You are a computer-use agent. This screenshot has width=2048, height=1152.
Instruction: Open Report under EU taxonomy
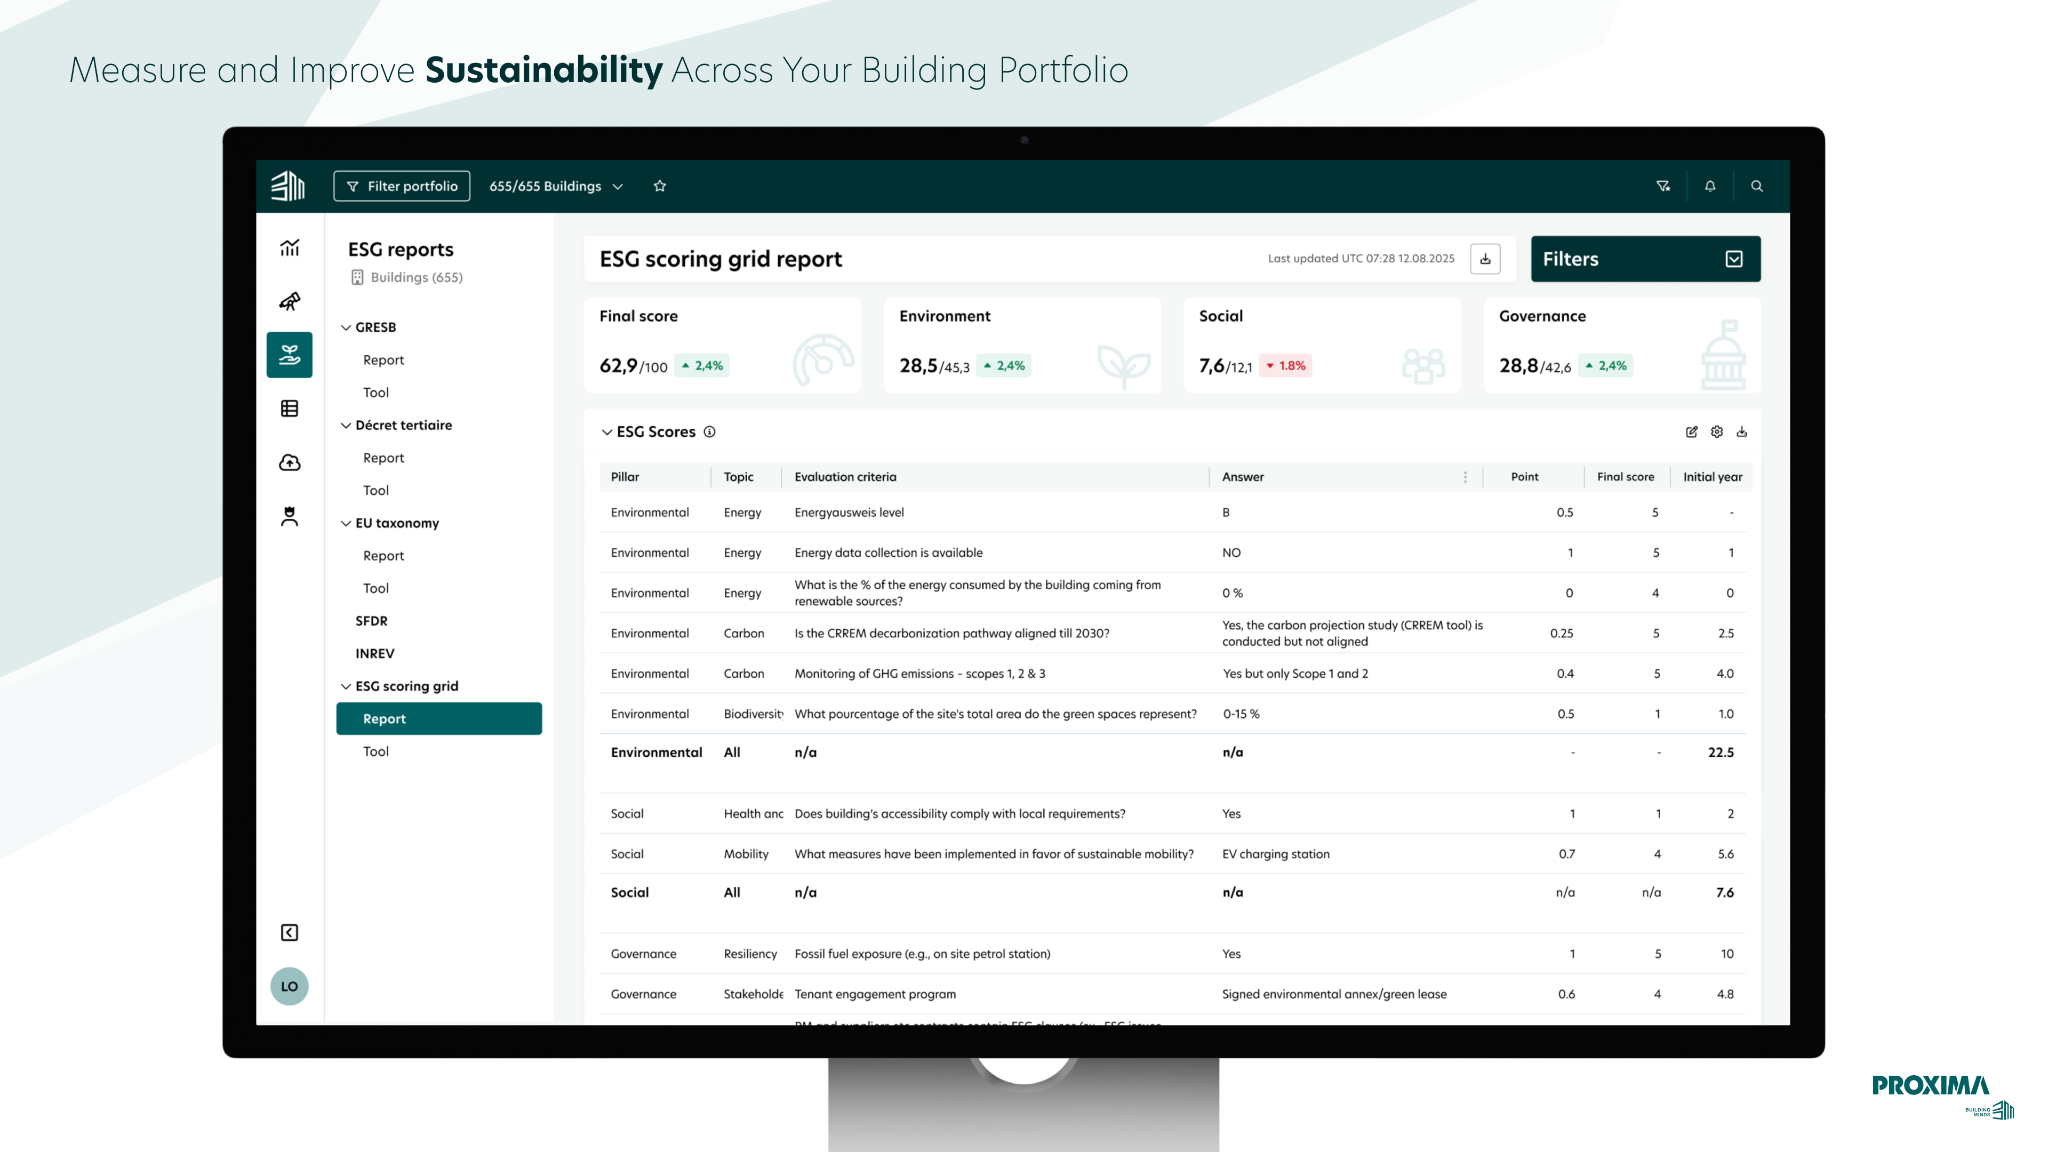(384, 556)
